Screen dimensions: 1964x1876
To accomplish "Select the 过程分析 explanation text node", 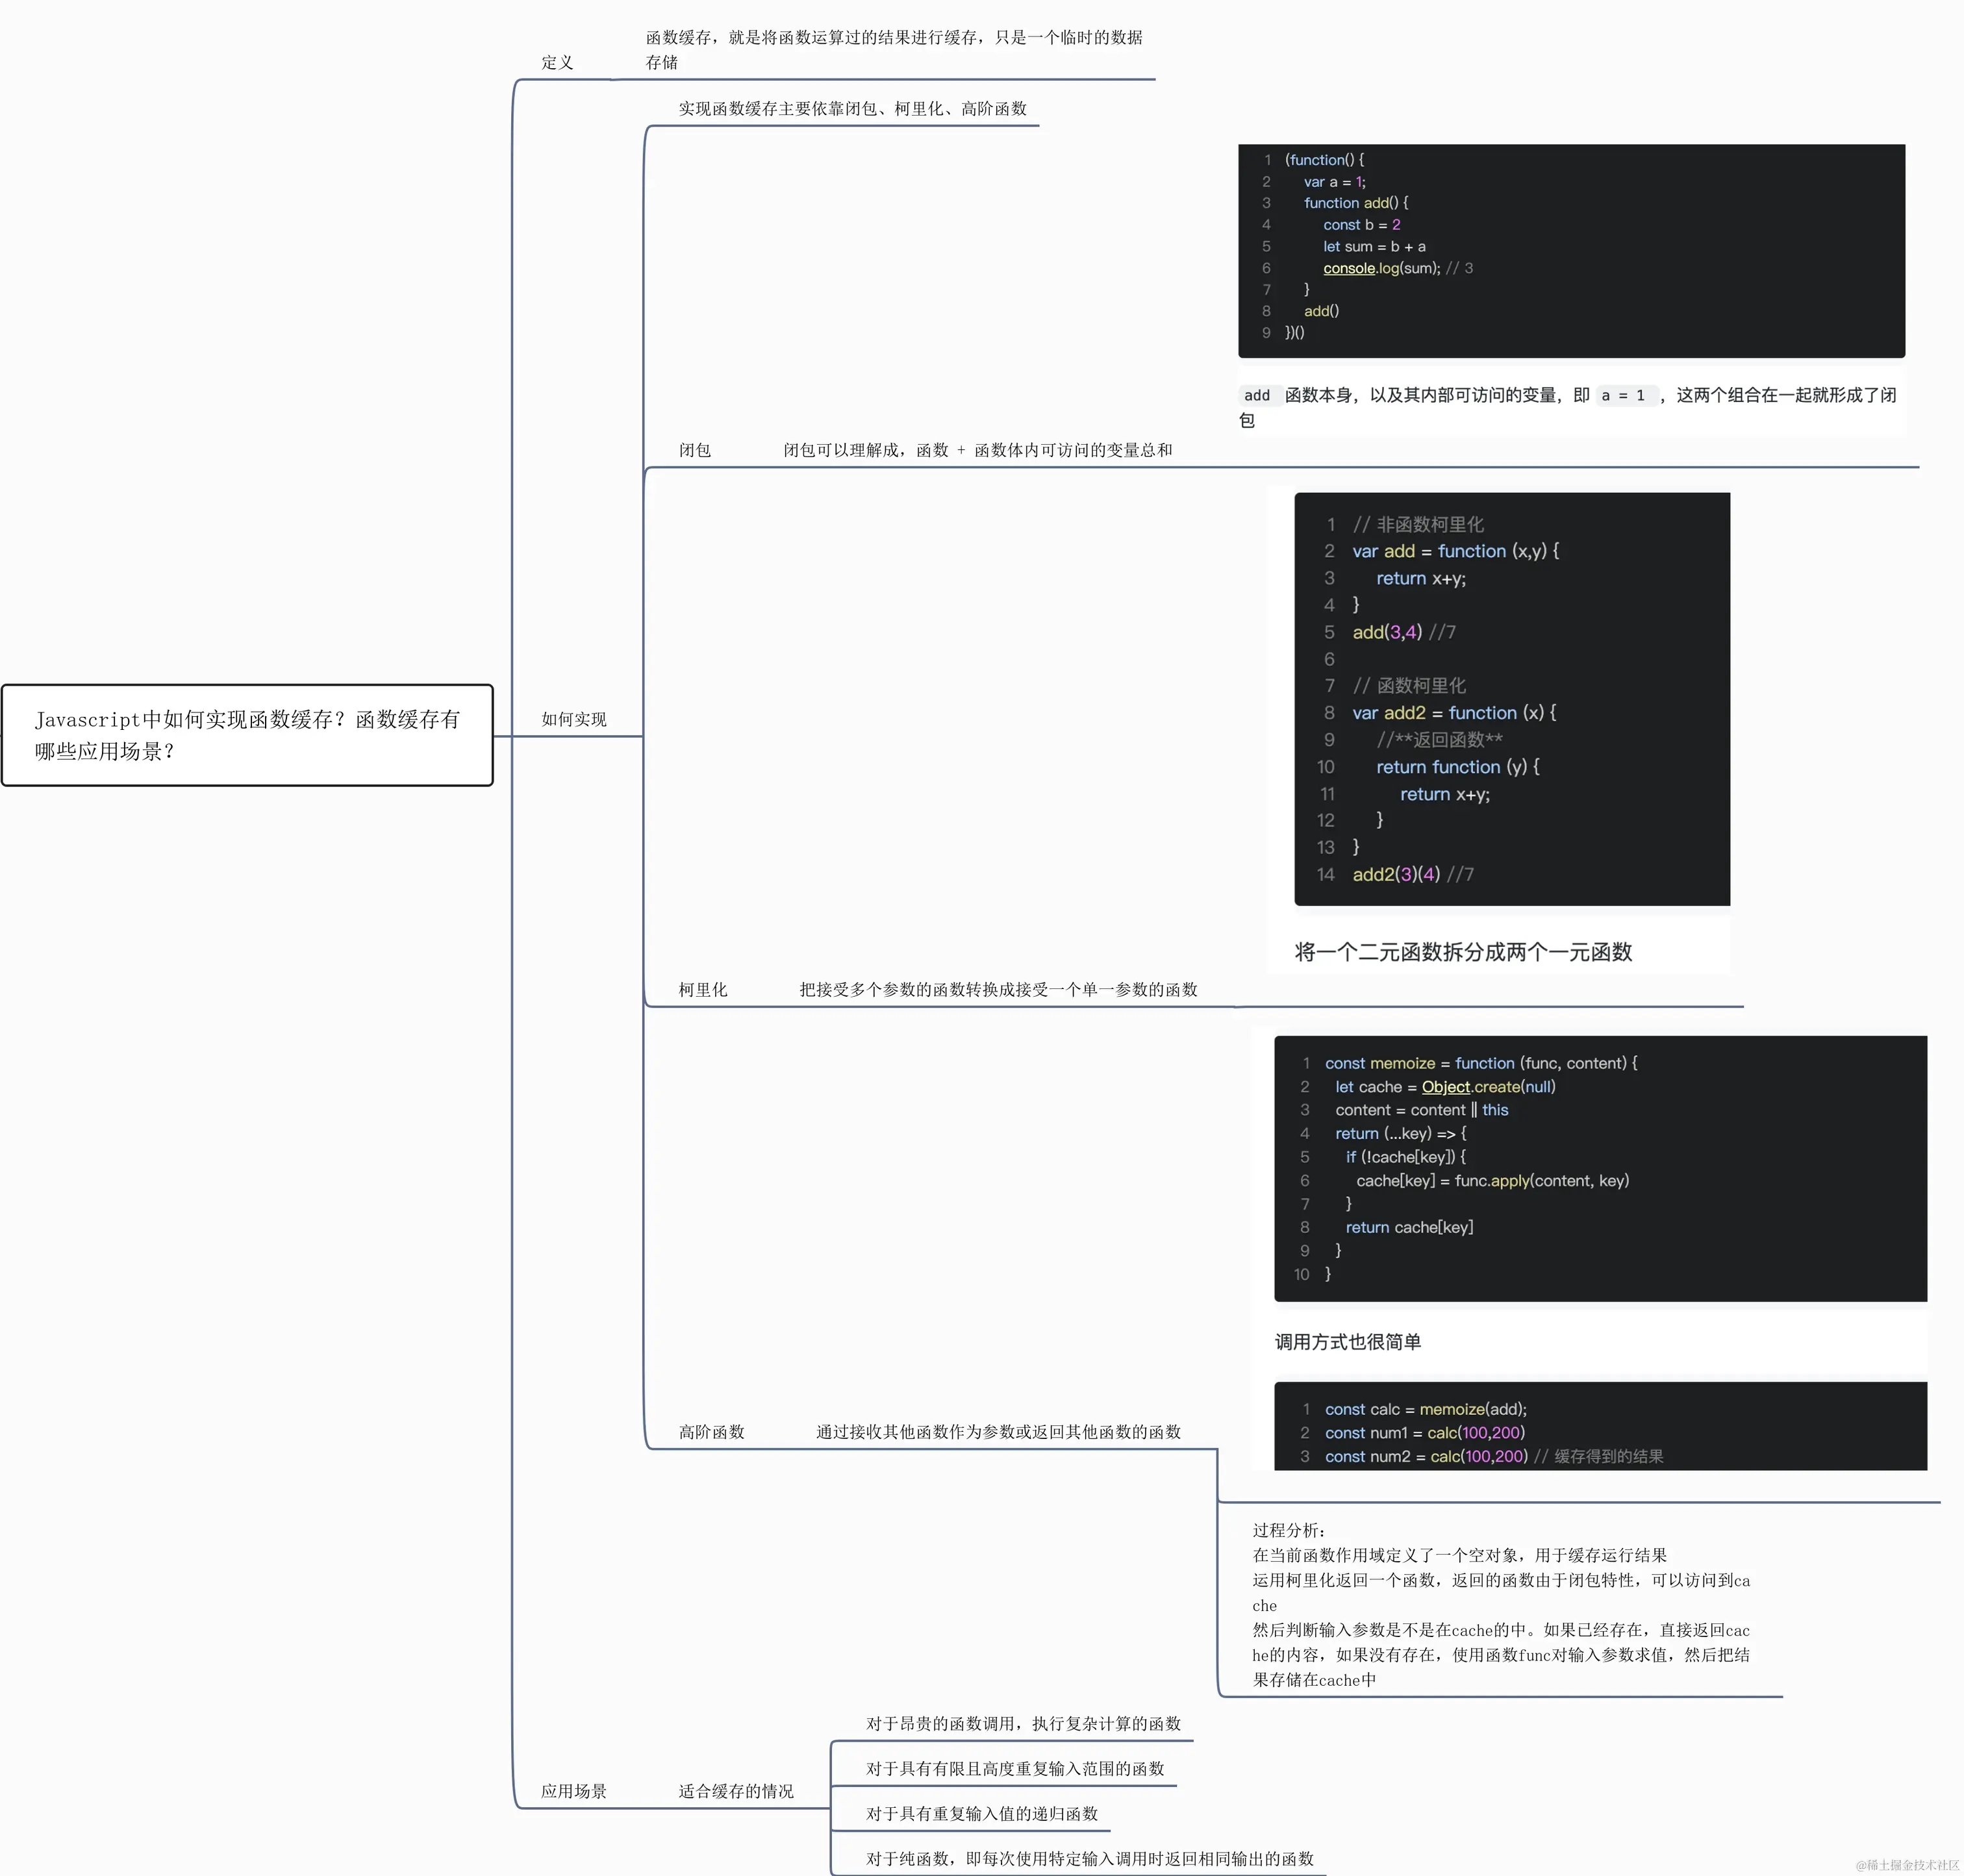I will pyautogui.click(x=1500, y=1605).
